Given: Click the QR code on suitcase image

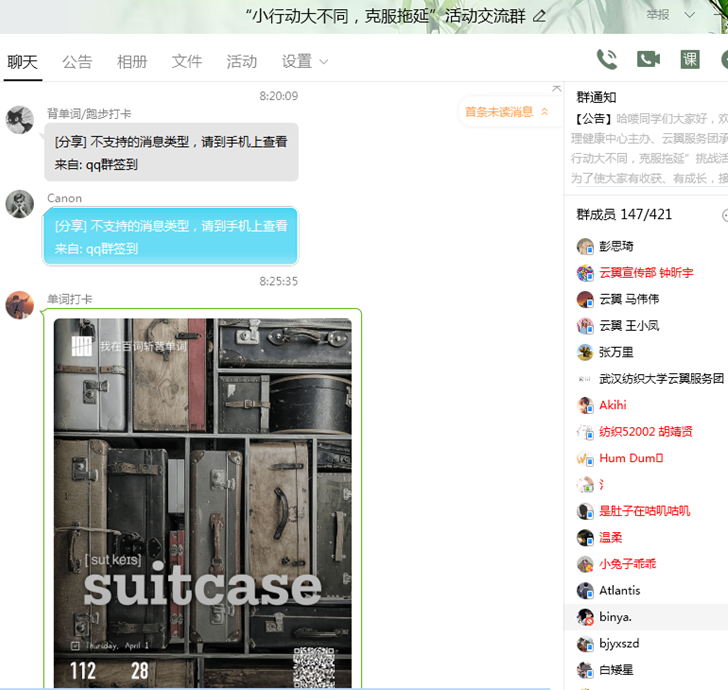Looking at the screenshot, I should pos(312,667).
